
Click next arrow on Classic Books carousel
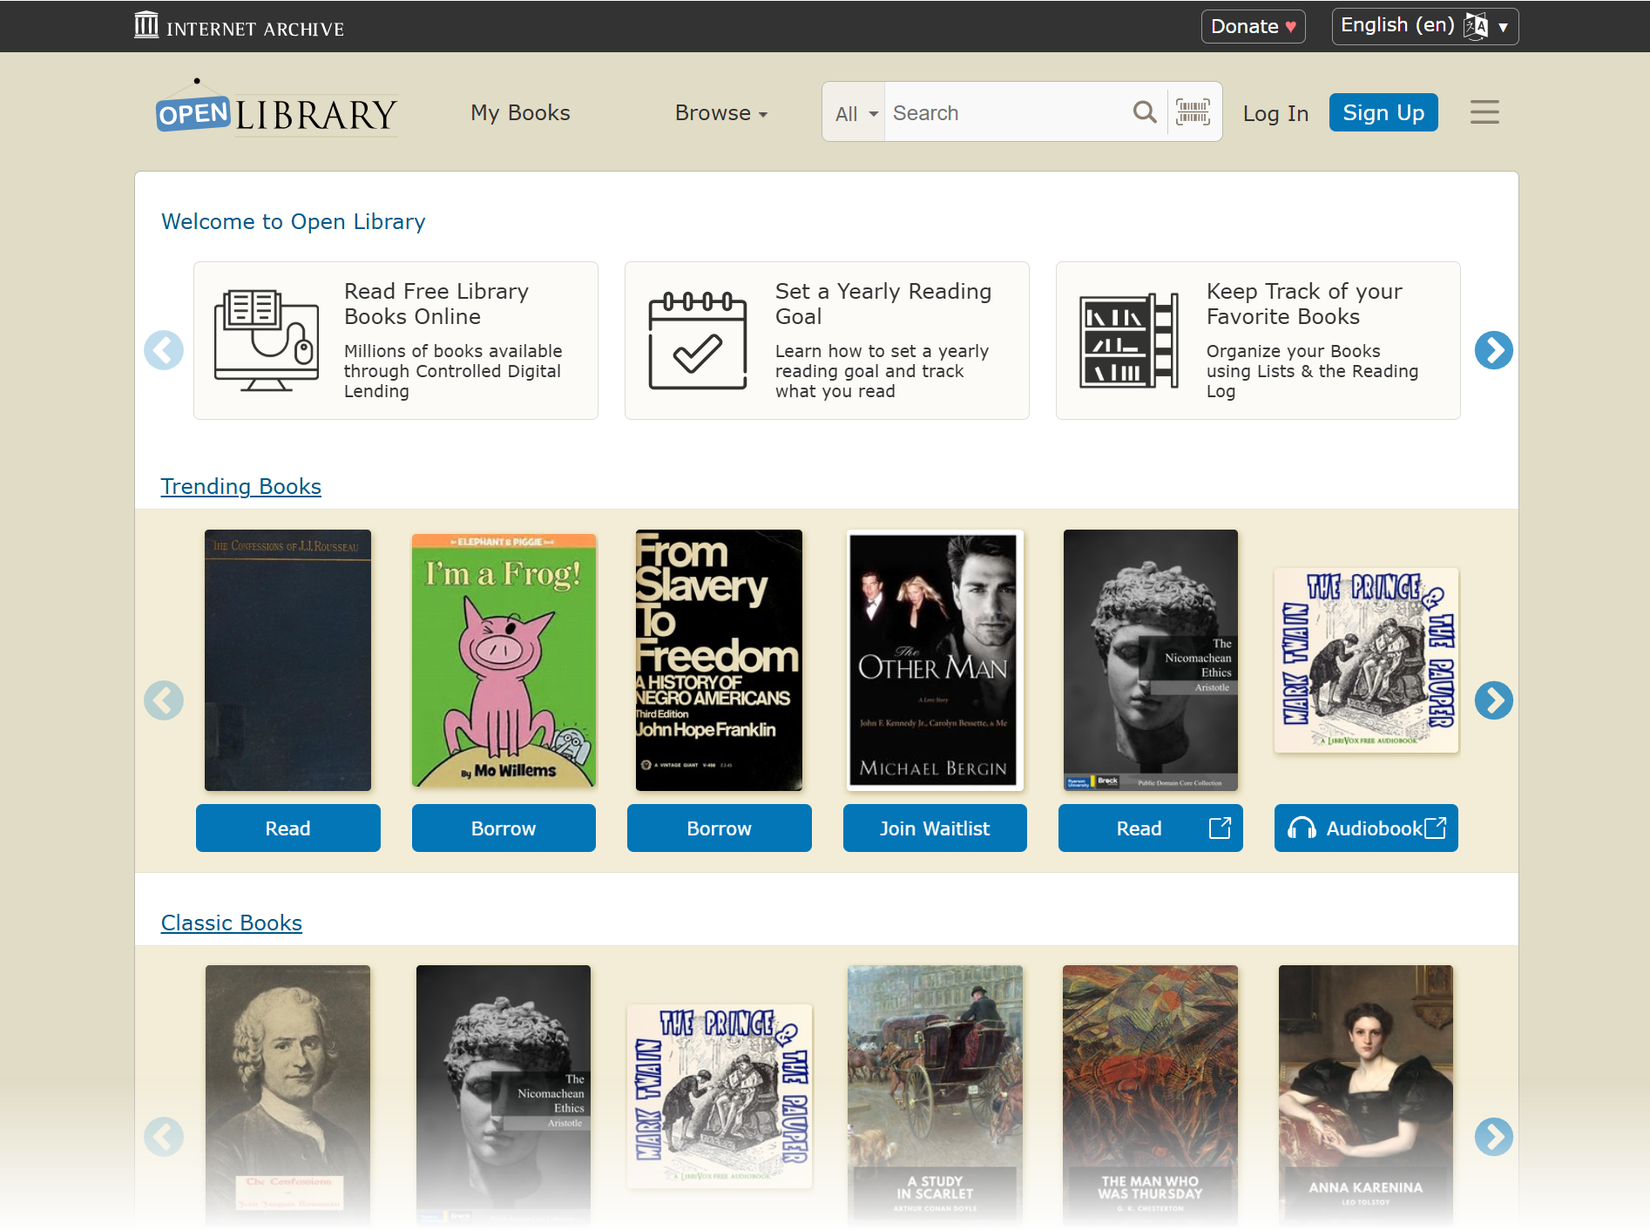(x=1493, y=1136)
